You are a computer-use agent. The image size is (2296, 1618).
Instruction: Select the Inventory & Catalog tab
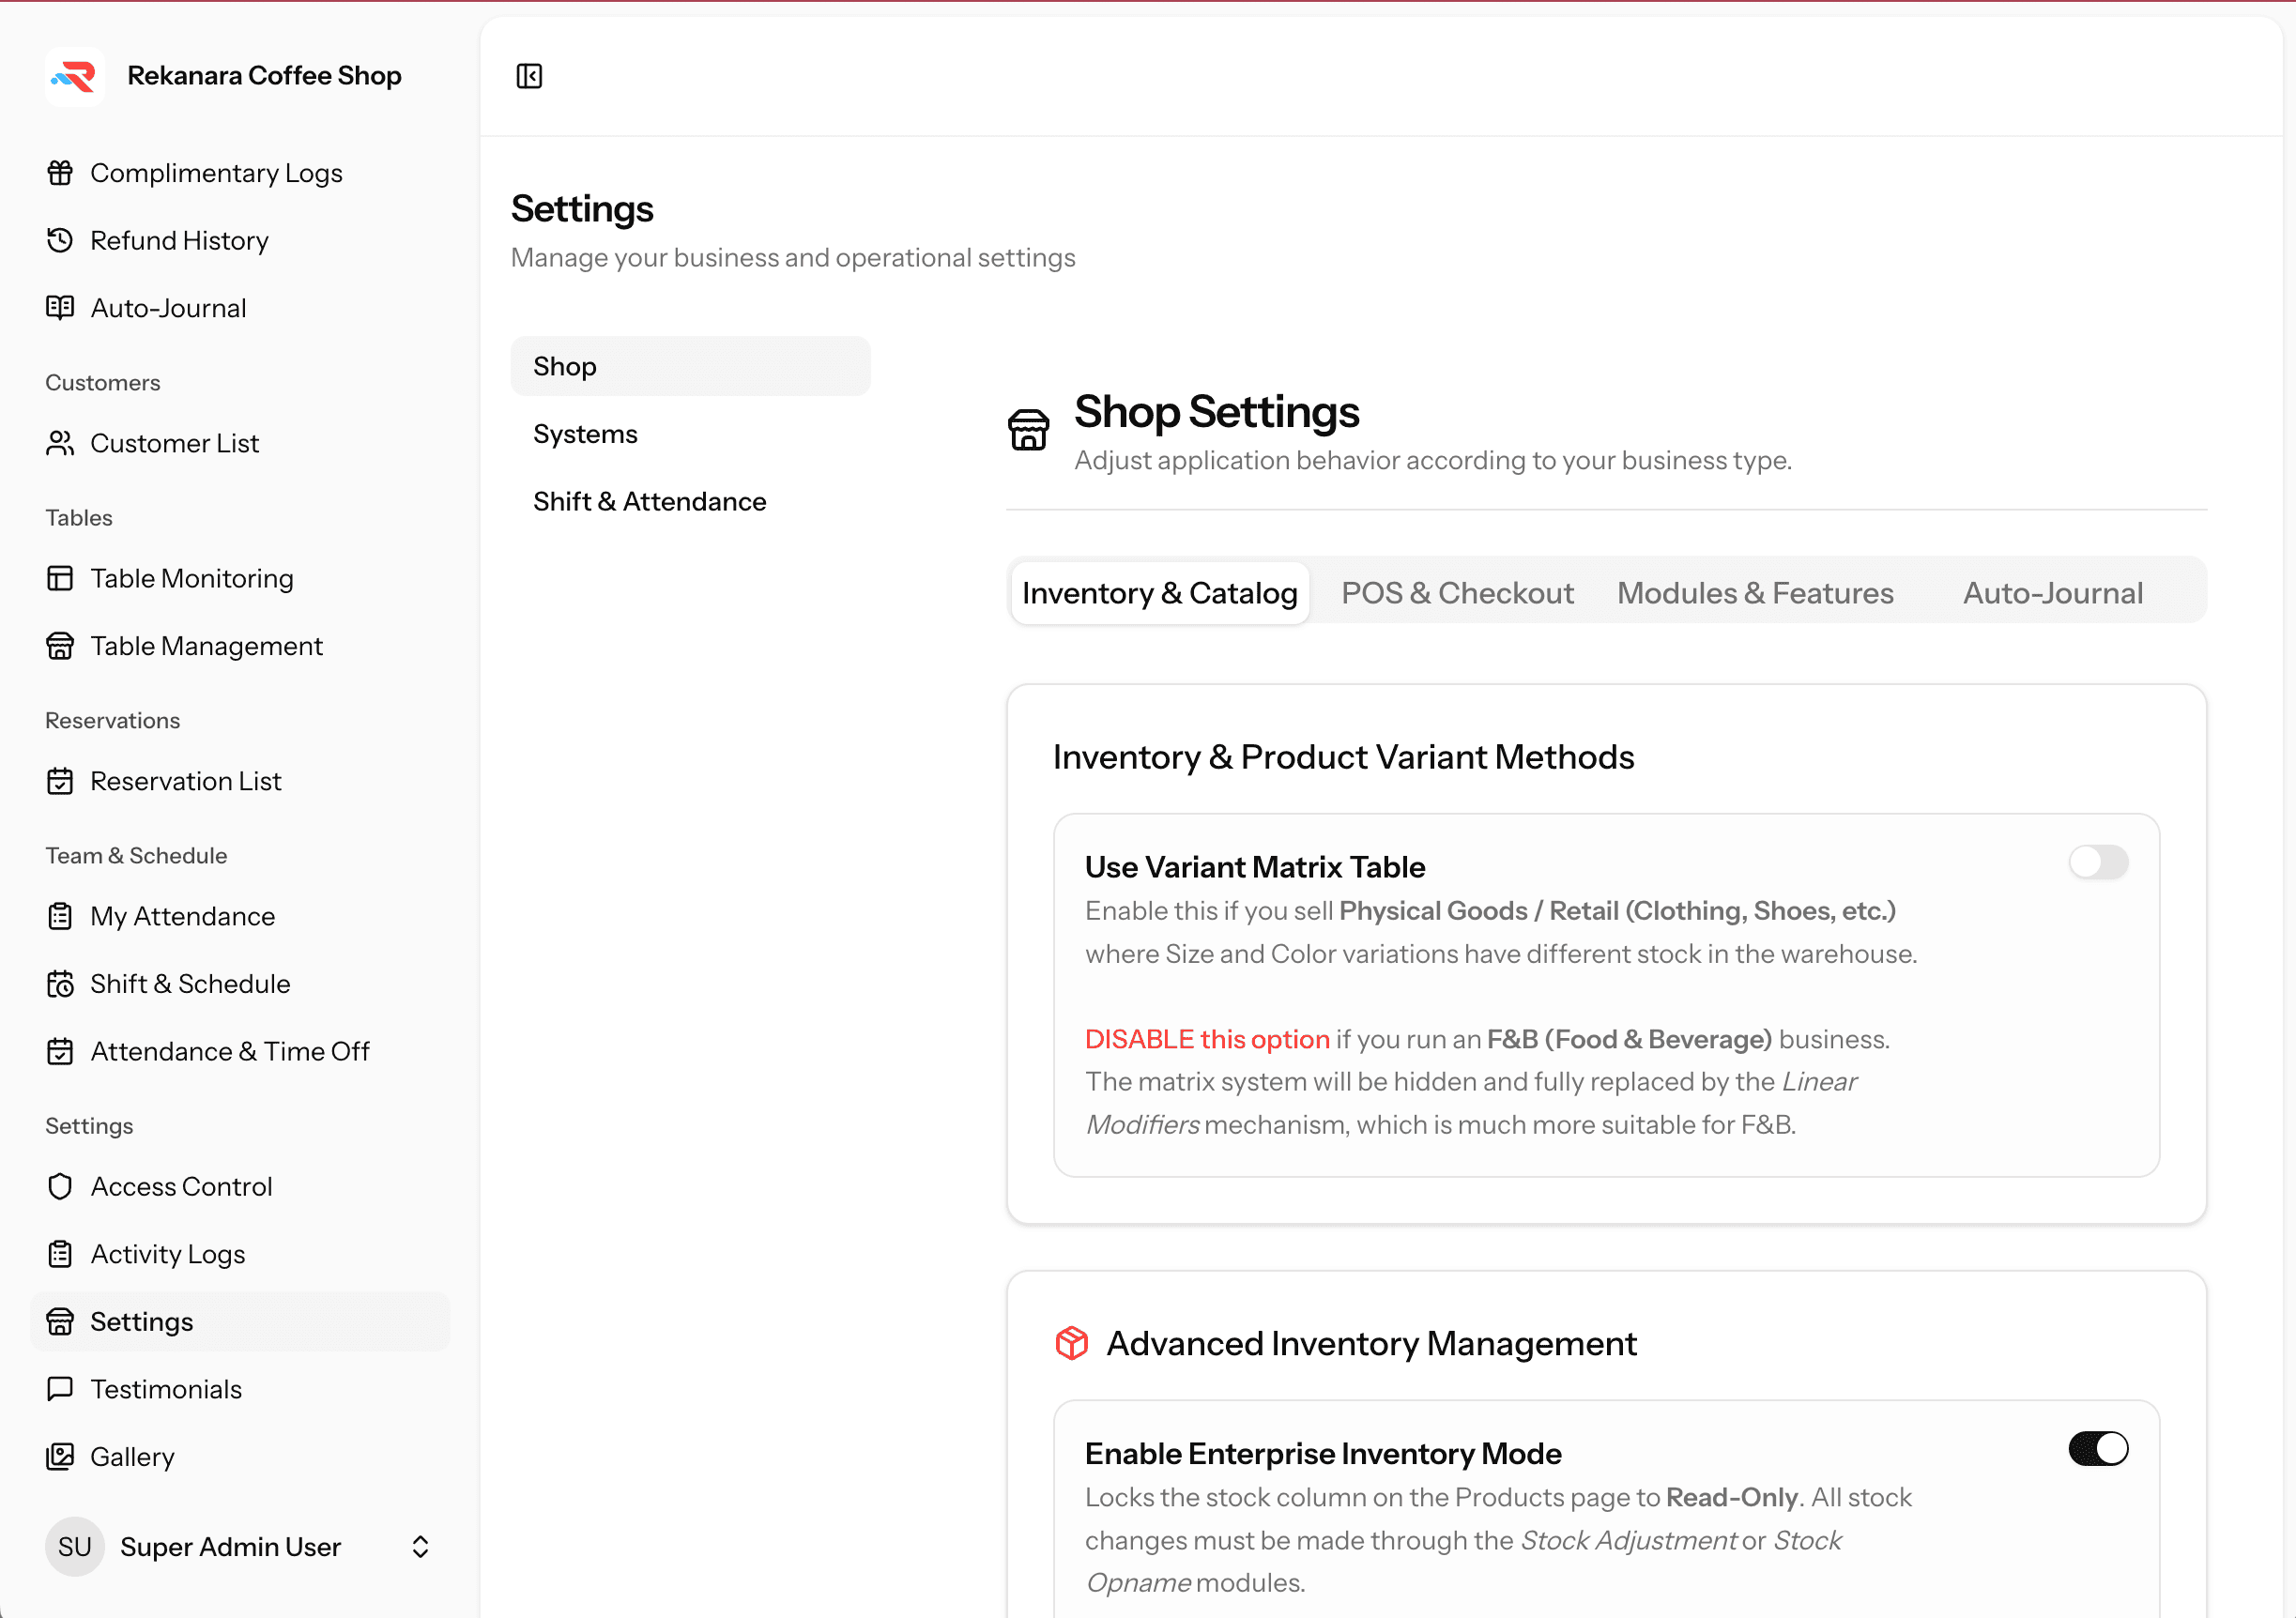coord(1160,593)
